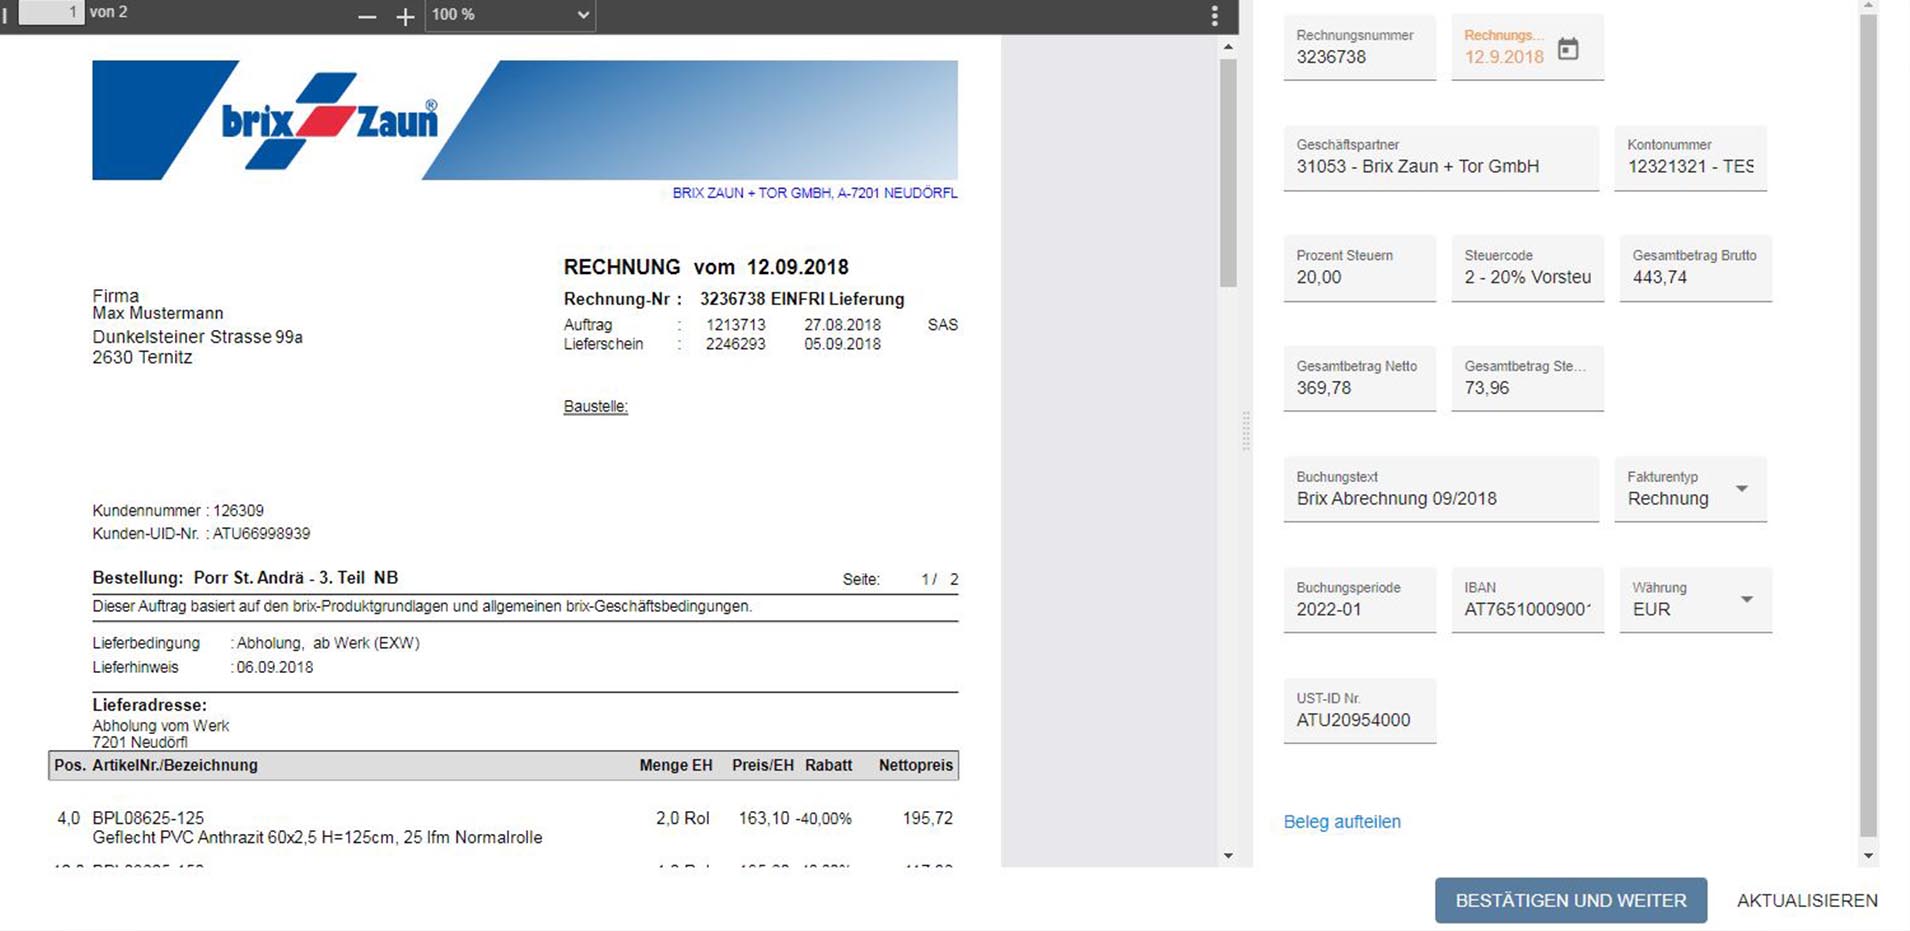Click net price '195,72' in table
The height and width of the screenshot is (931, 1910).
[928, 818]
